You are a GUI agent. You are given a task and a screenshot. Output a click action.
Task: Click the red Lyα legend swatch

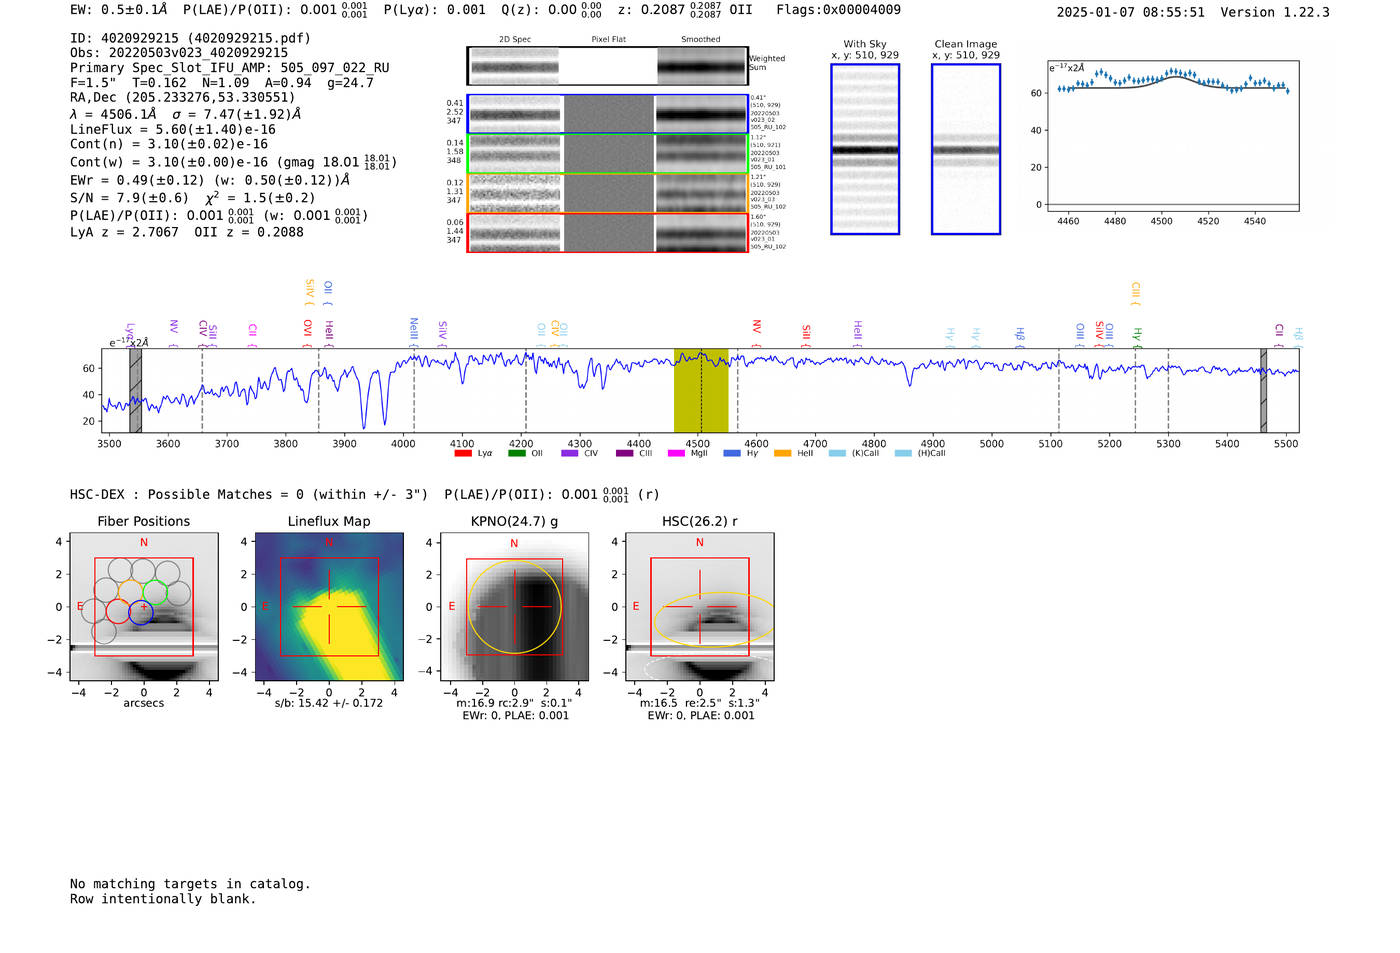tap(463, 453)
